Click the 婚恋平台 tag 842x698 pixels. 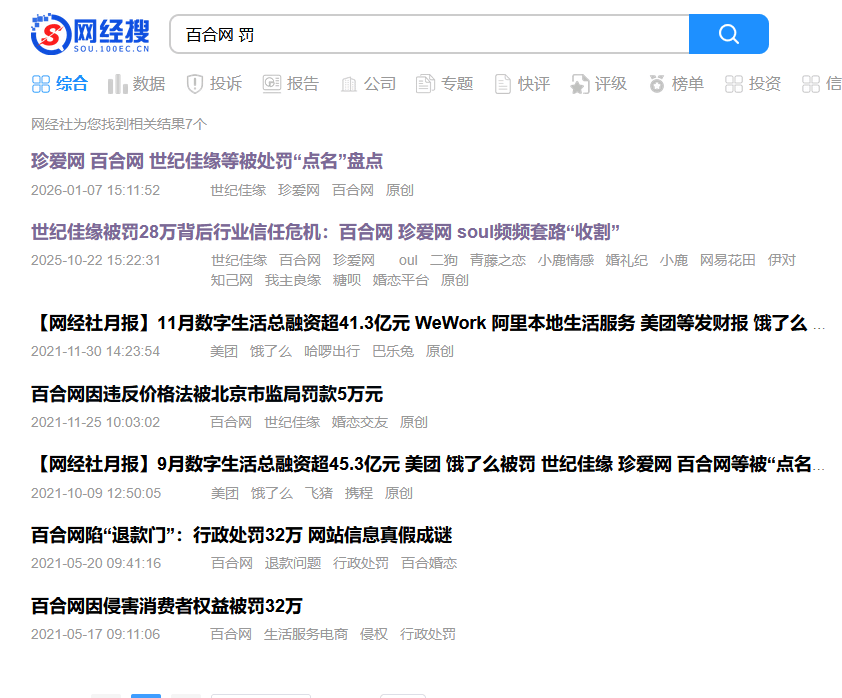pyautogui.click(x=400, y=280)
